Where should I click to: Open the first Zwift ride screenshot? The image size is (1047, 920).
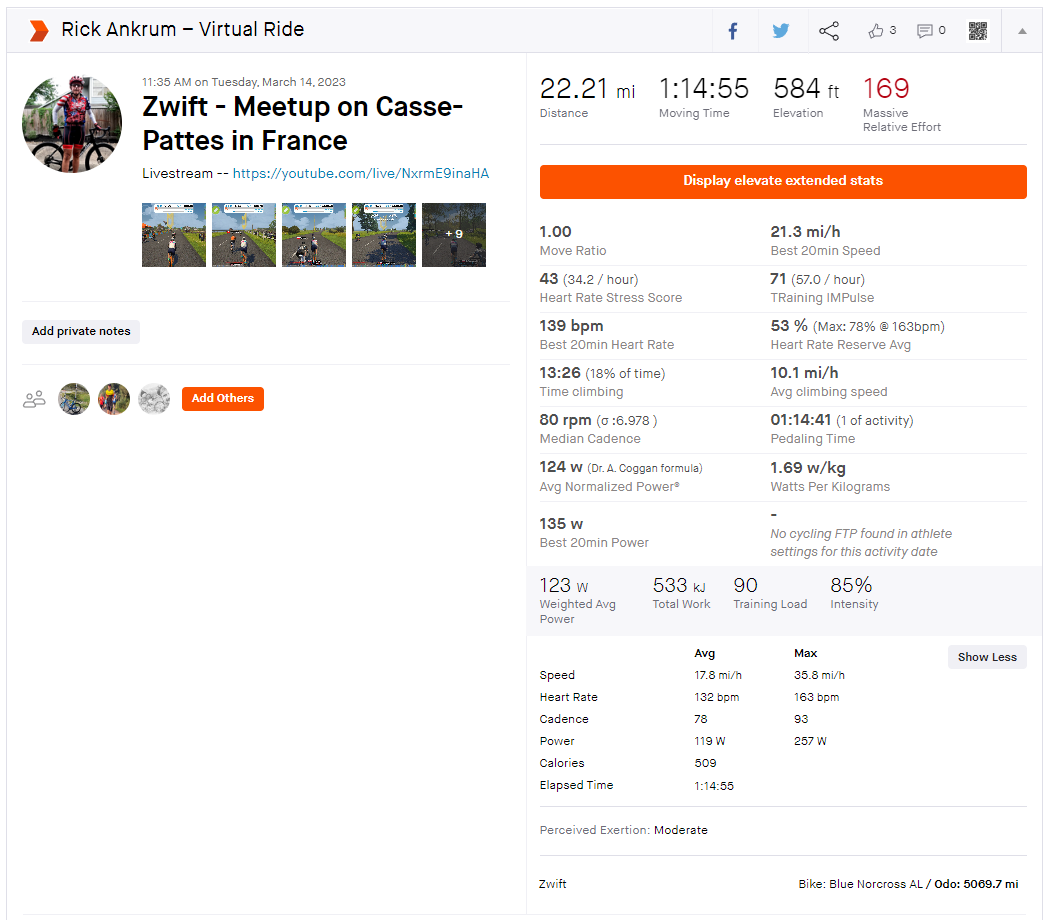tap(174, 235)
